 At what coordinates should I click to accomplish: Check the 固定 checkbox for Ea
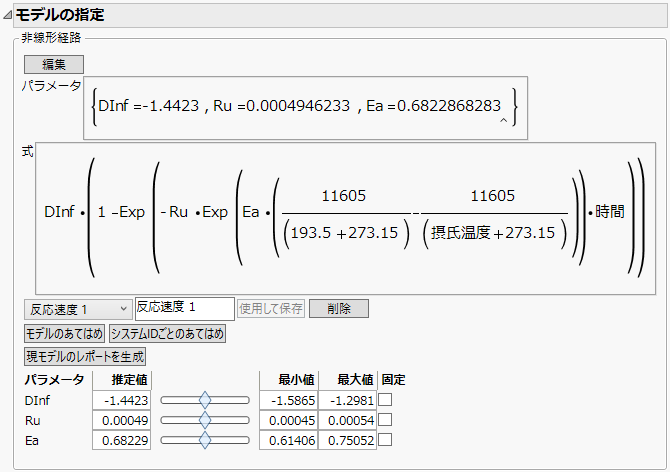pyautogui.click(x=385, y=440)
